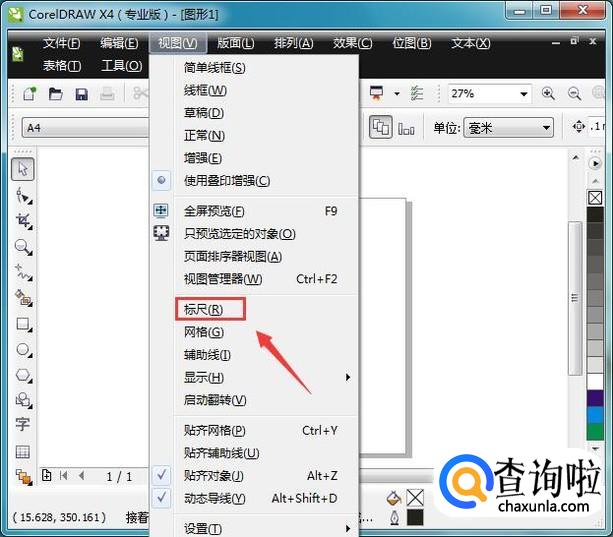Toggle 贴齐对象(J) snap to objects
Screen dimensions: 613x537
pyautogui.click(x=255, y=476)
